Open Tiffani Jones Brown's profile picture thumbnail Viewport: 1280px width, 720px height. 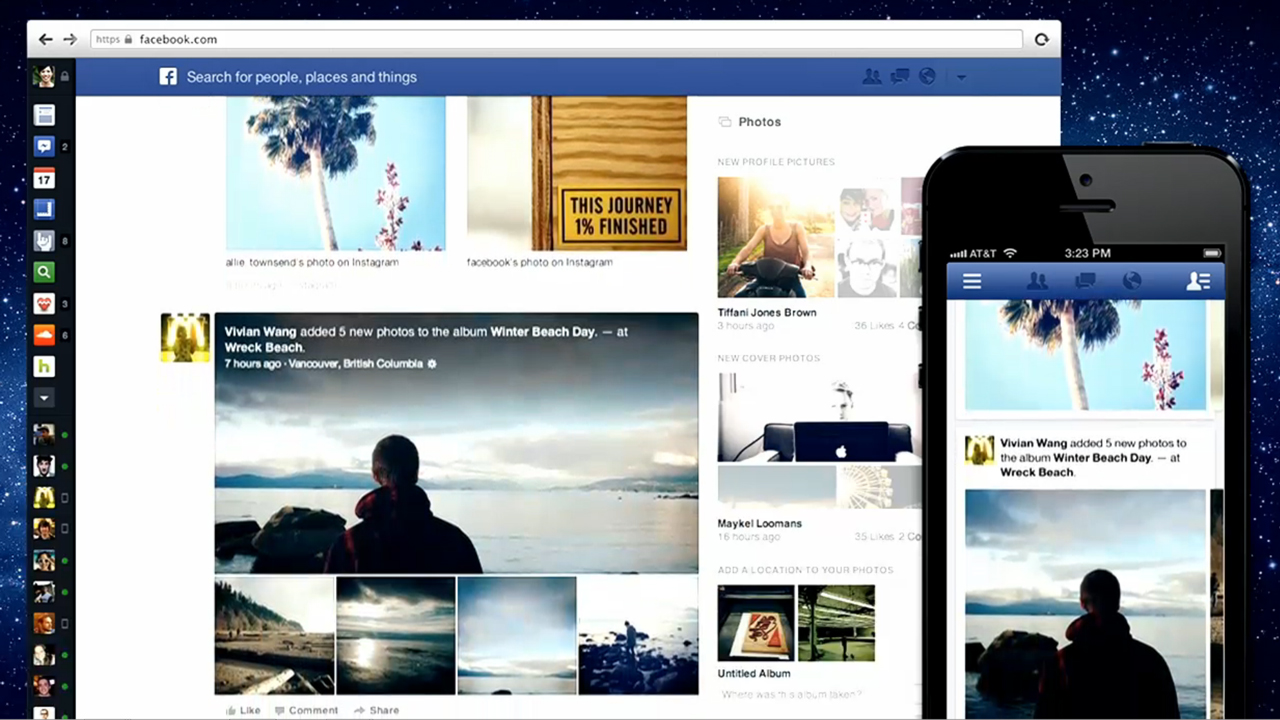point(776,237)
